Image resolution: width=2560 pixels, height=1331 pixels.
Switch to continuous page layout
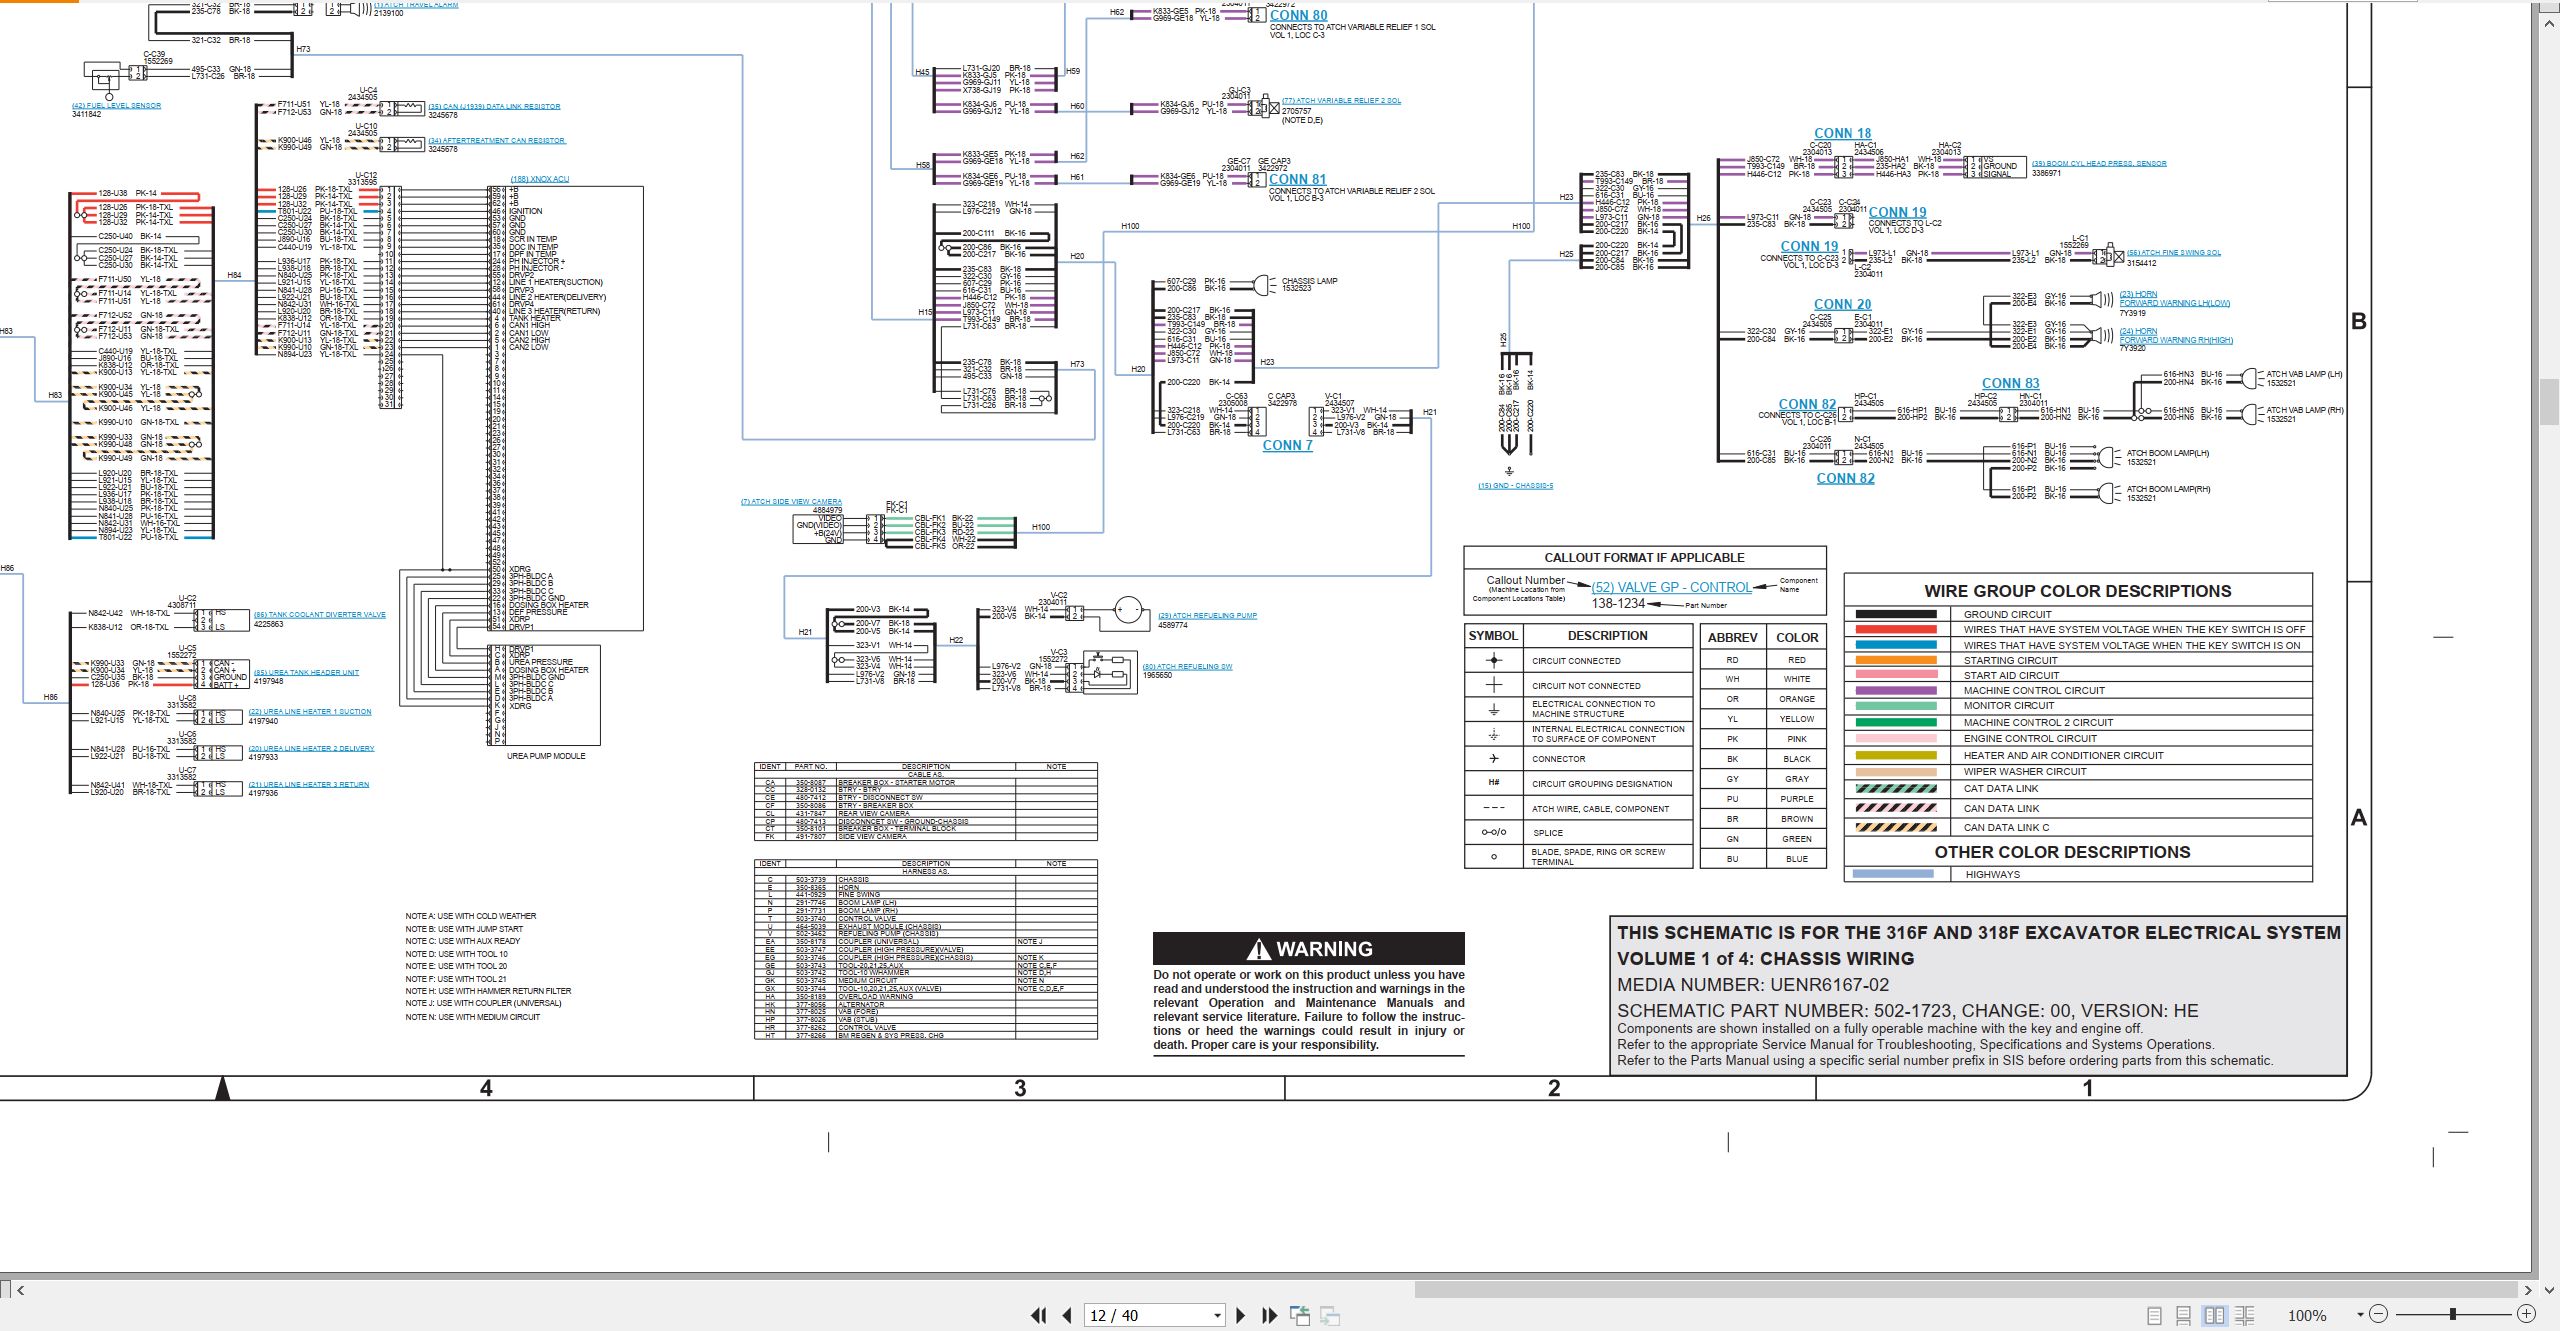coord(2184,1316)
